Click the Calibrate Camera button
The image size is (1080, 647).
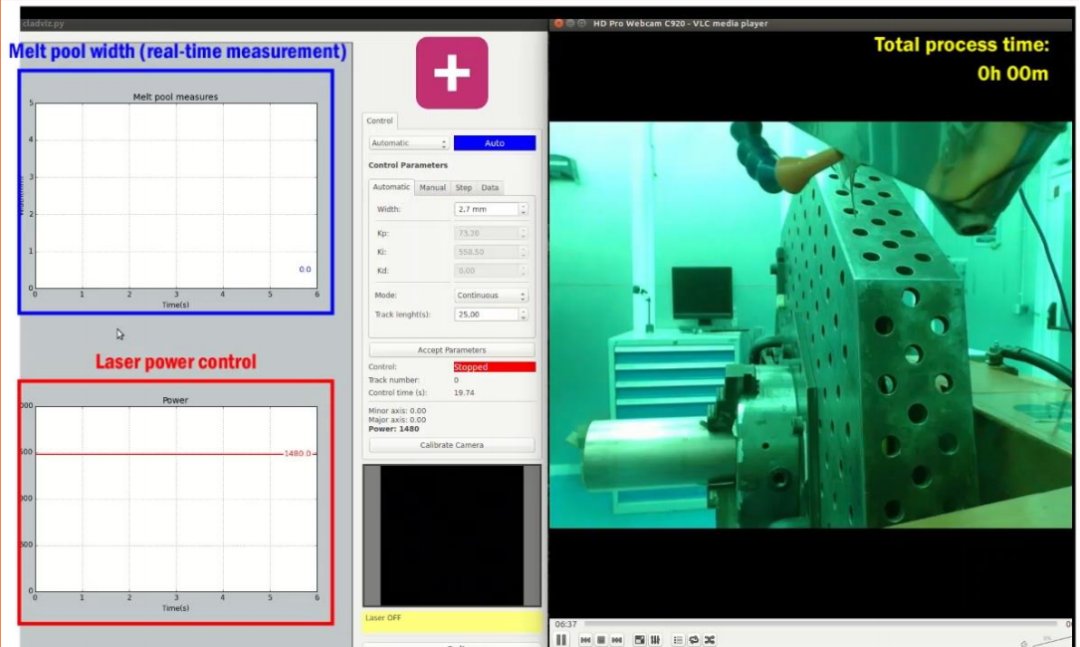click(452, 445)
